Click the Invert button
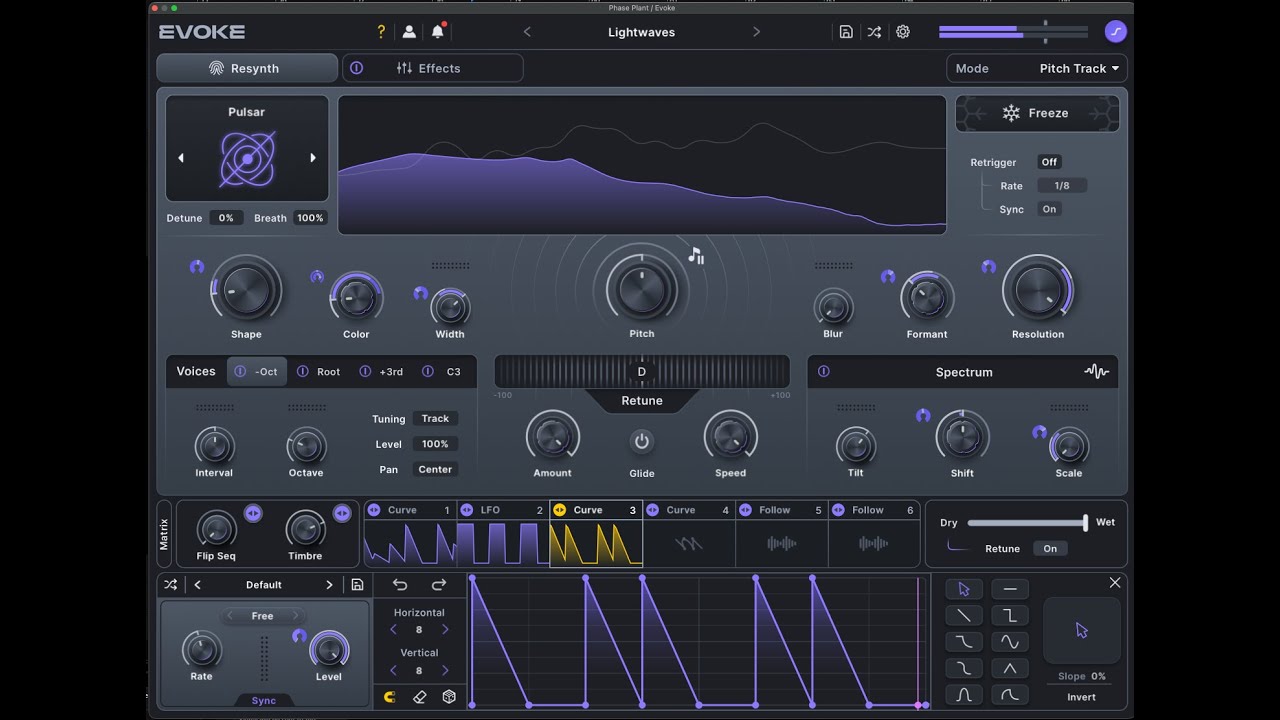 coord(1081,697)
